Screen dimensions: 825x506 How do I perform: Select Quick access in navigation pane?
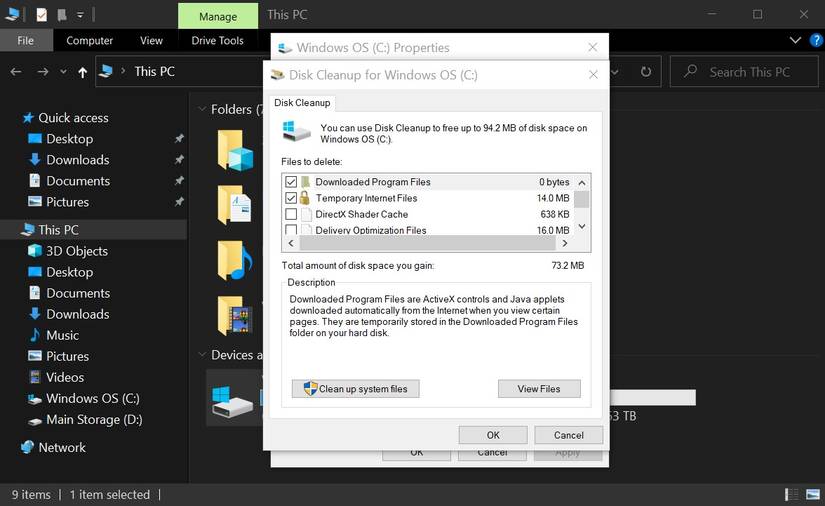pos(73,118)
